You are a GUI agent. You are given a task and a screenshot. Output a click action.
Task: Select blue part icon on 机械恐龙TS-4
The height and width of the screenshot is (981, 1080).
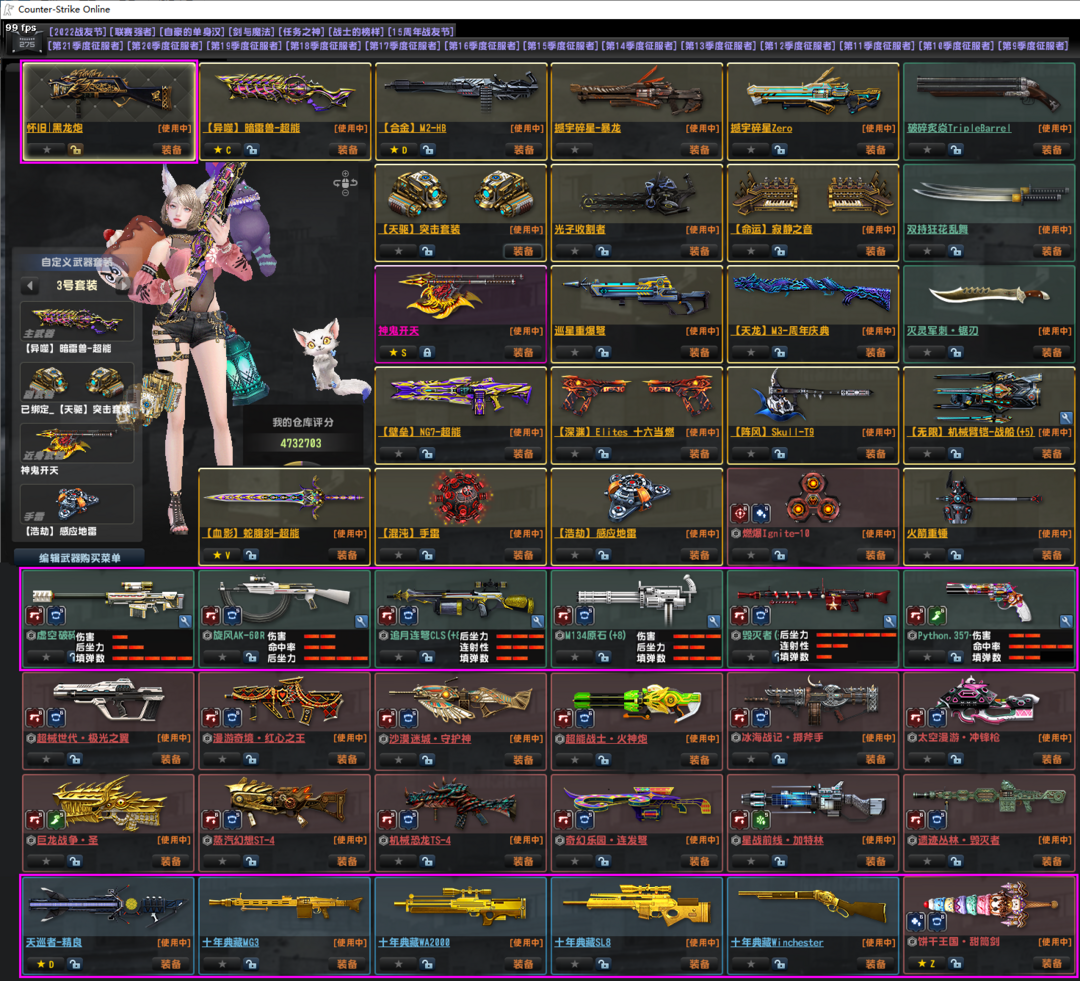click(x=408, y=820)
